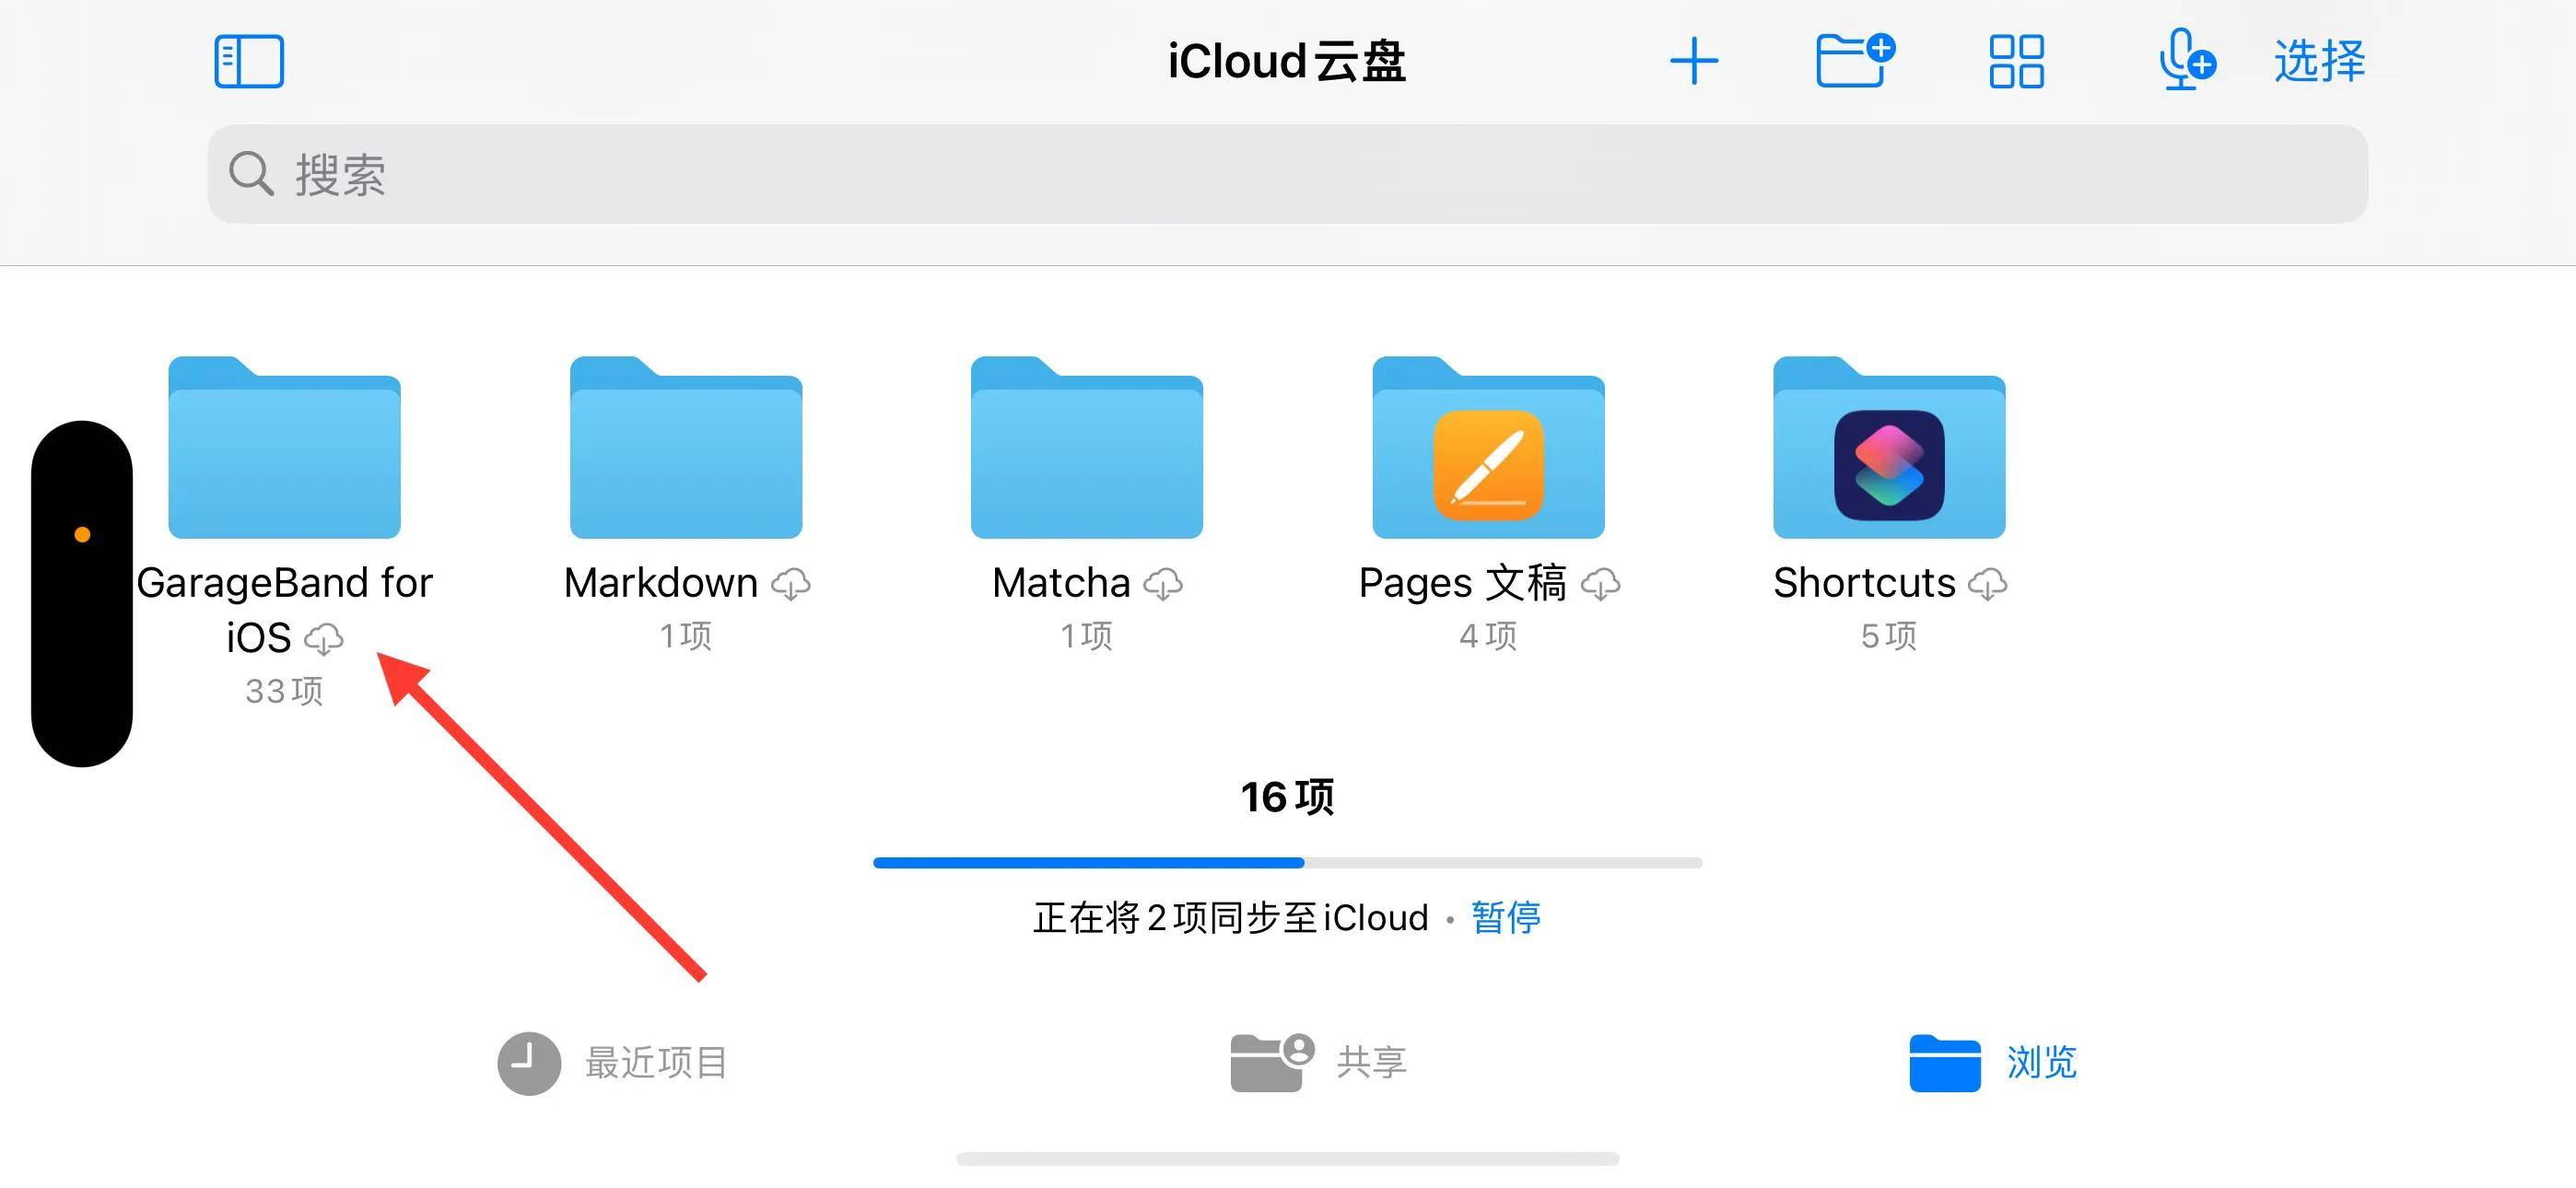Viewport: 2576px width, 1188px height.
Task: Tap the plus add button
Action: click(1694, 61)
